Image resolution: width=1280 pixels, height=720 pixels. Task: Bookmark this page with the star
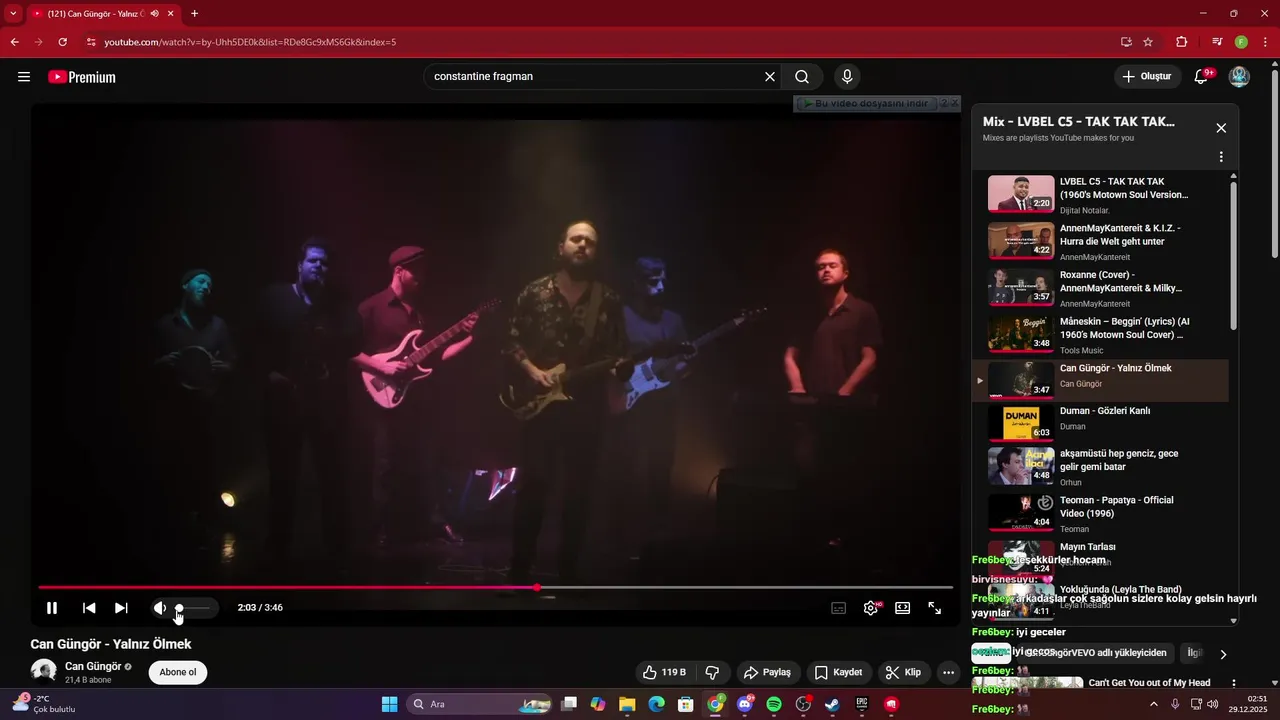pos(1148,42)
